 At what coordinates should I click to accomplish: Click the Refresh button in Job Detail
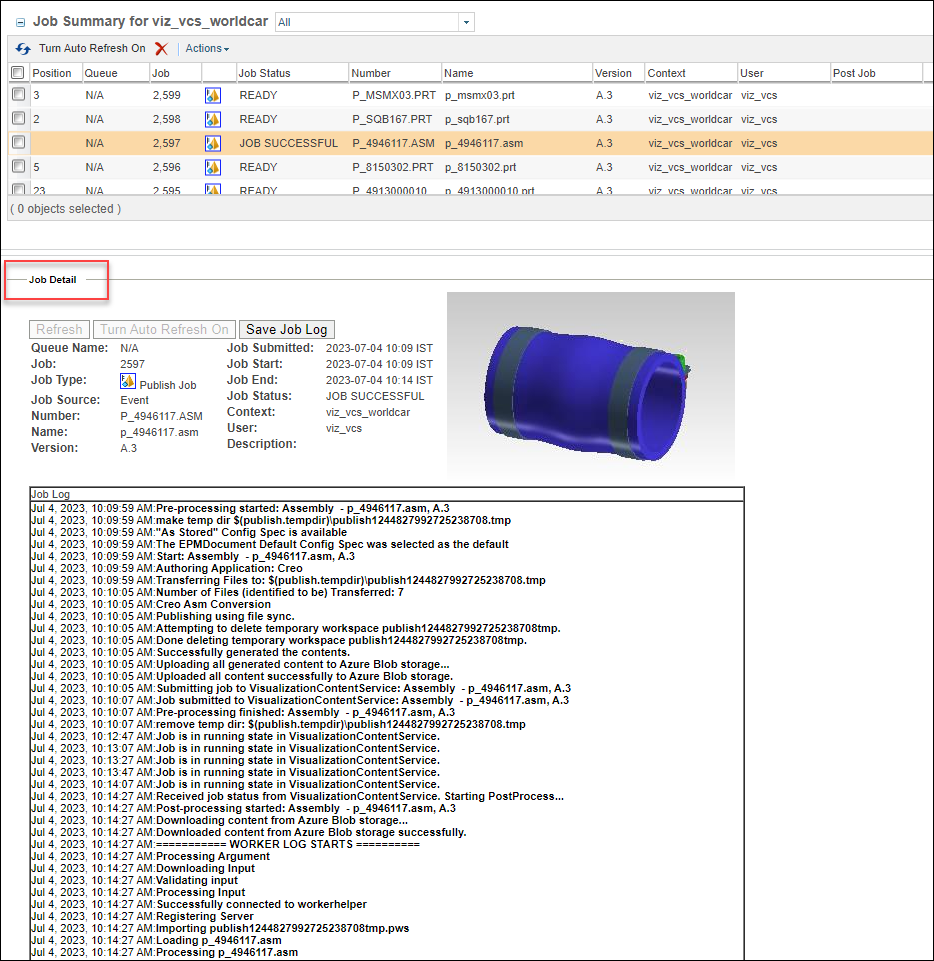pyautogui.click(x=59, y=330)
